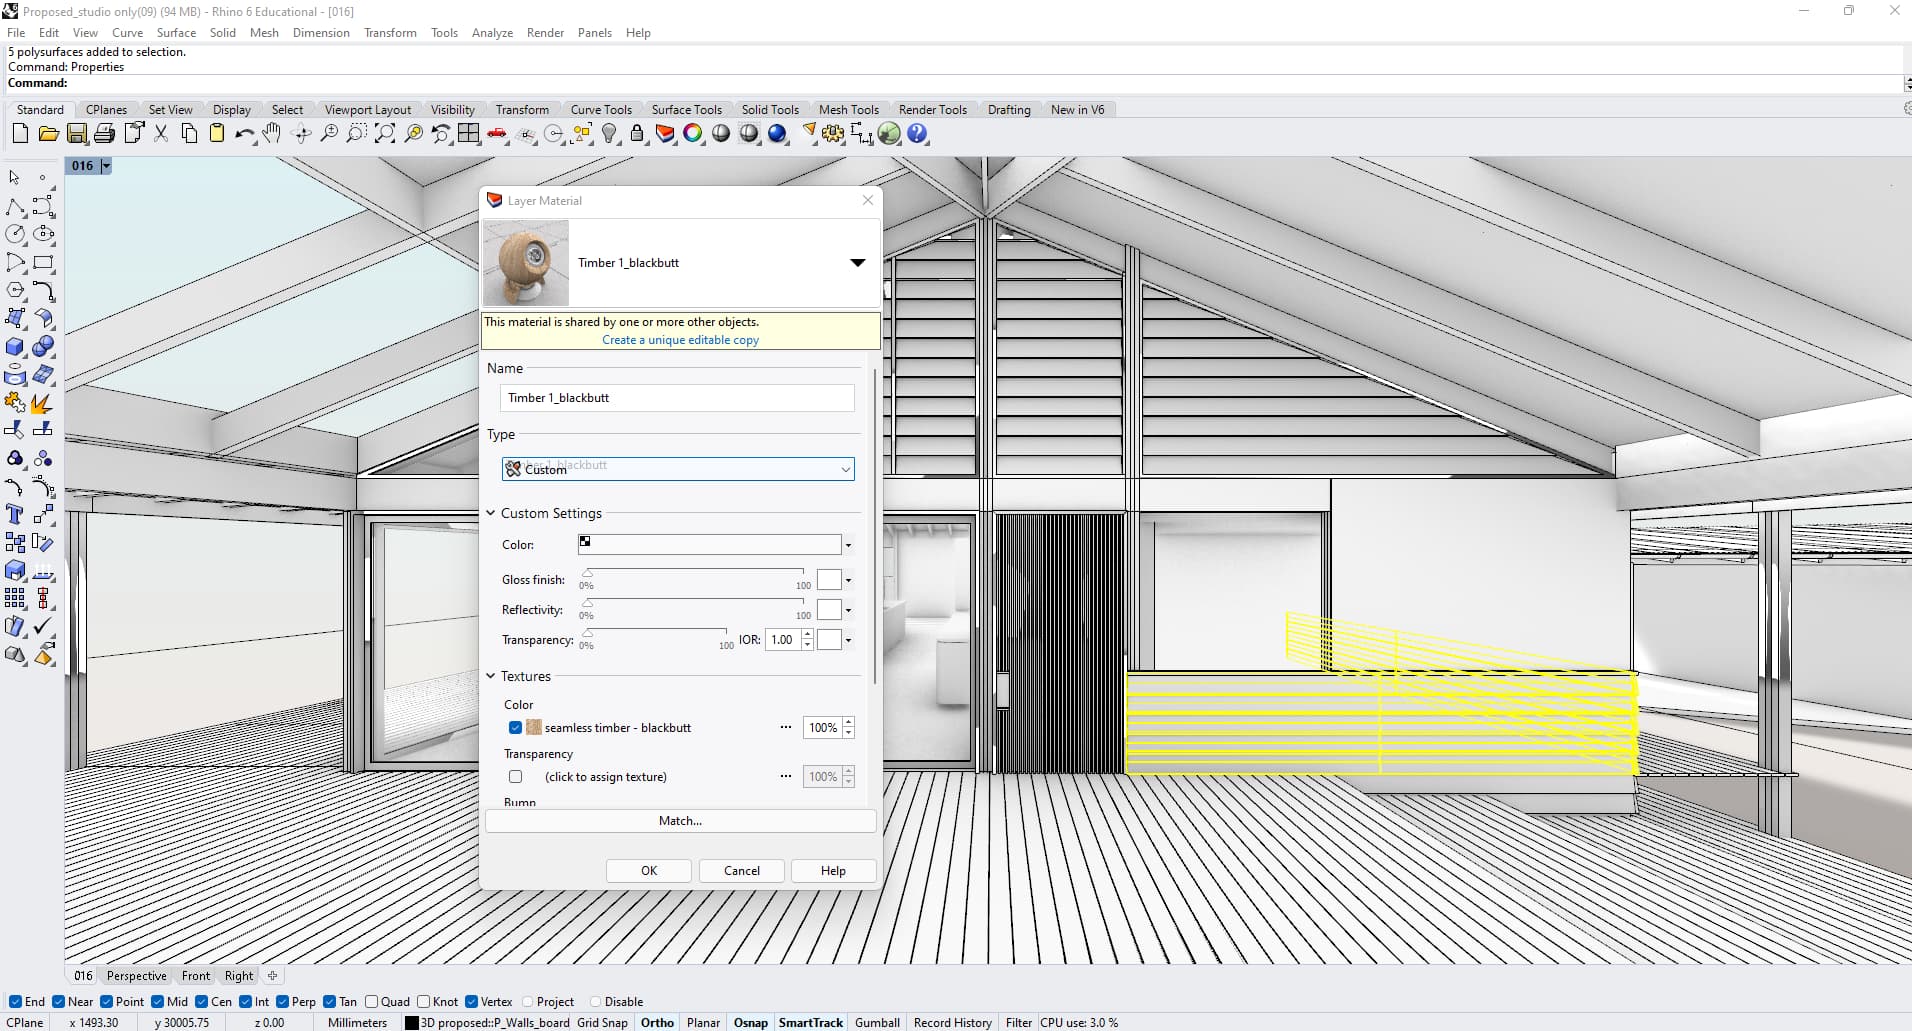
Task: Select the Text tool in left toolbar
Action: tap(15, 514)
